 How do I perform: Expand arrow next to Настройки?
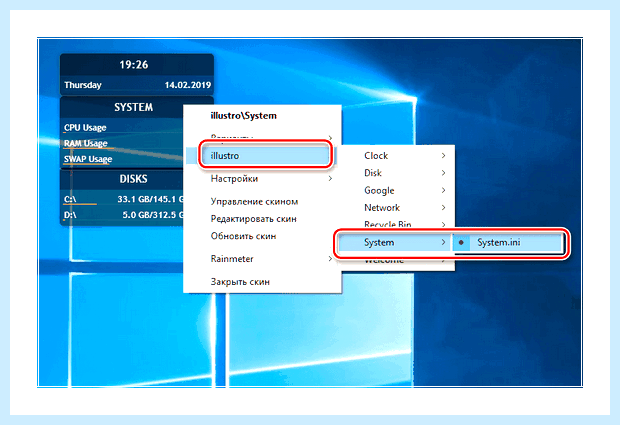(x=330, y=179)
